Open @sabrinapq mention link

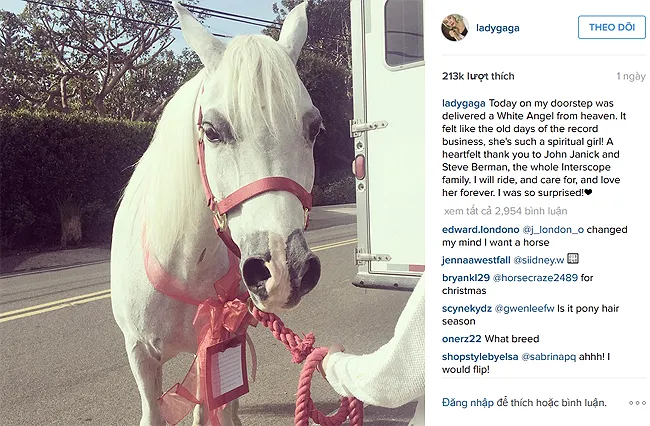pos(548,357)
